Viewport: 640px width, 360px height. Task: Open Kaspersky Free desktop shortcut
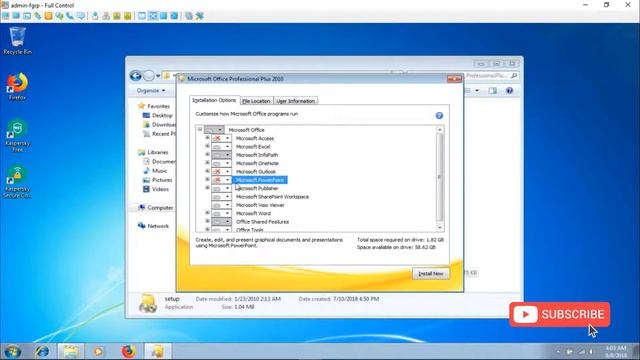[x=17, y=135]
